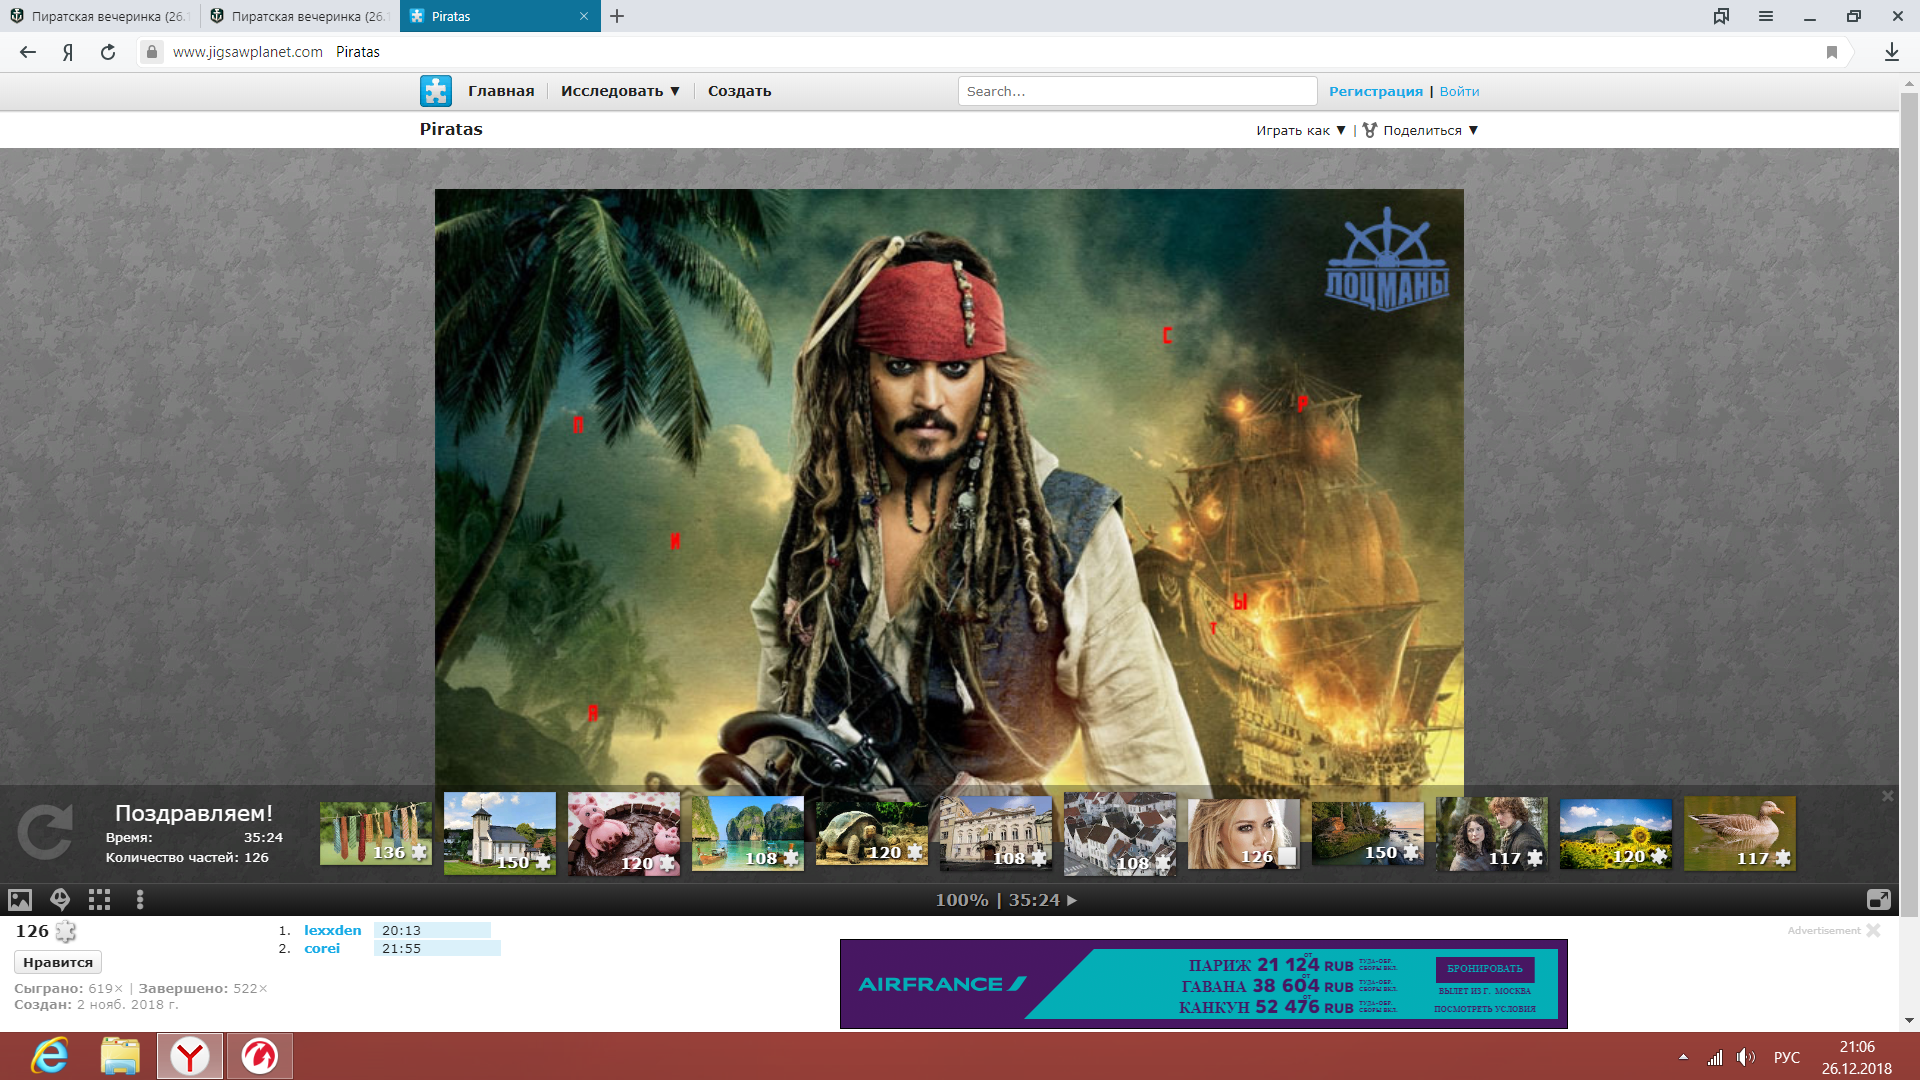Viewport: 1920px width, 1080px height.
Task: Open the Создать menu item
Action: [739, 91]
